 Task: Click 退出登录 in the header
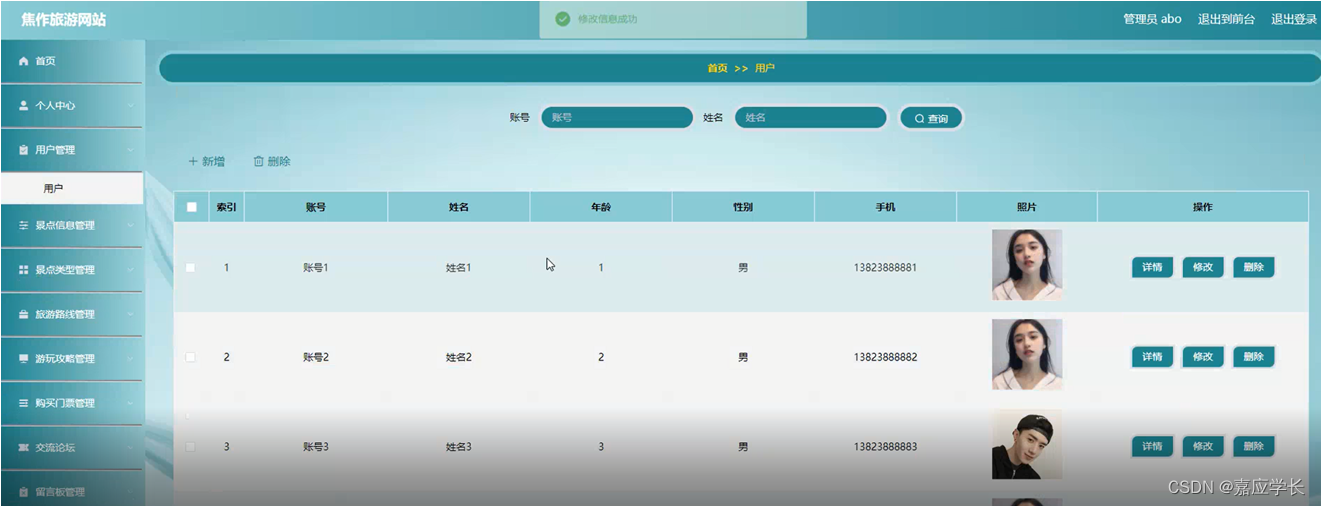(1294, 19)
